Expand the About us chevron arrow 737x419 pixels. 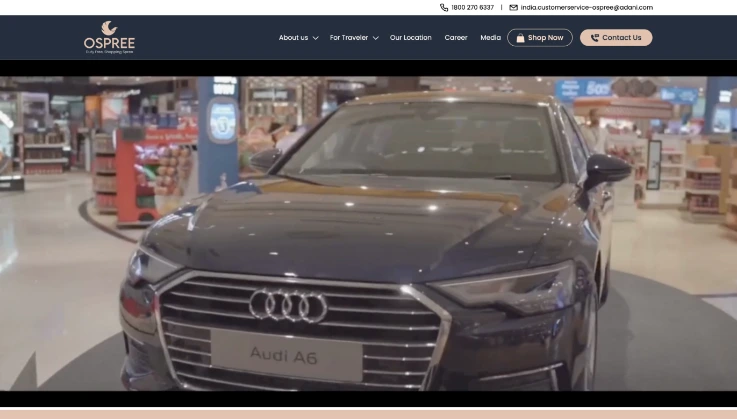315,38
